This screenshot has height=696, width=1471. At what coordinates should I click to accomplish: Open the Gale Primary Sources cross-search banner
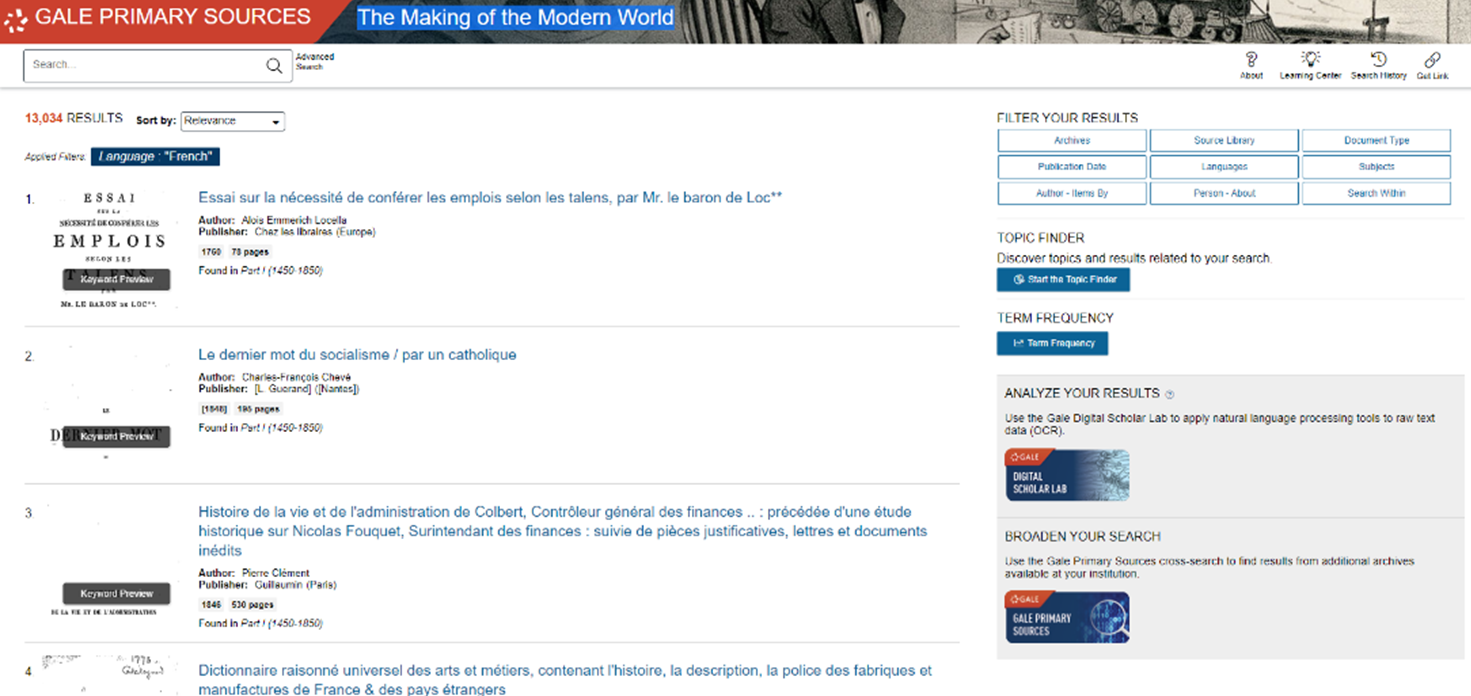click(x=1065, y=617)
